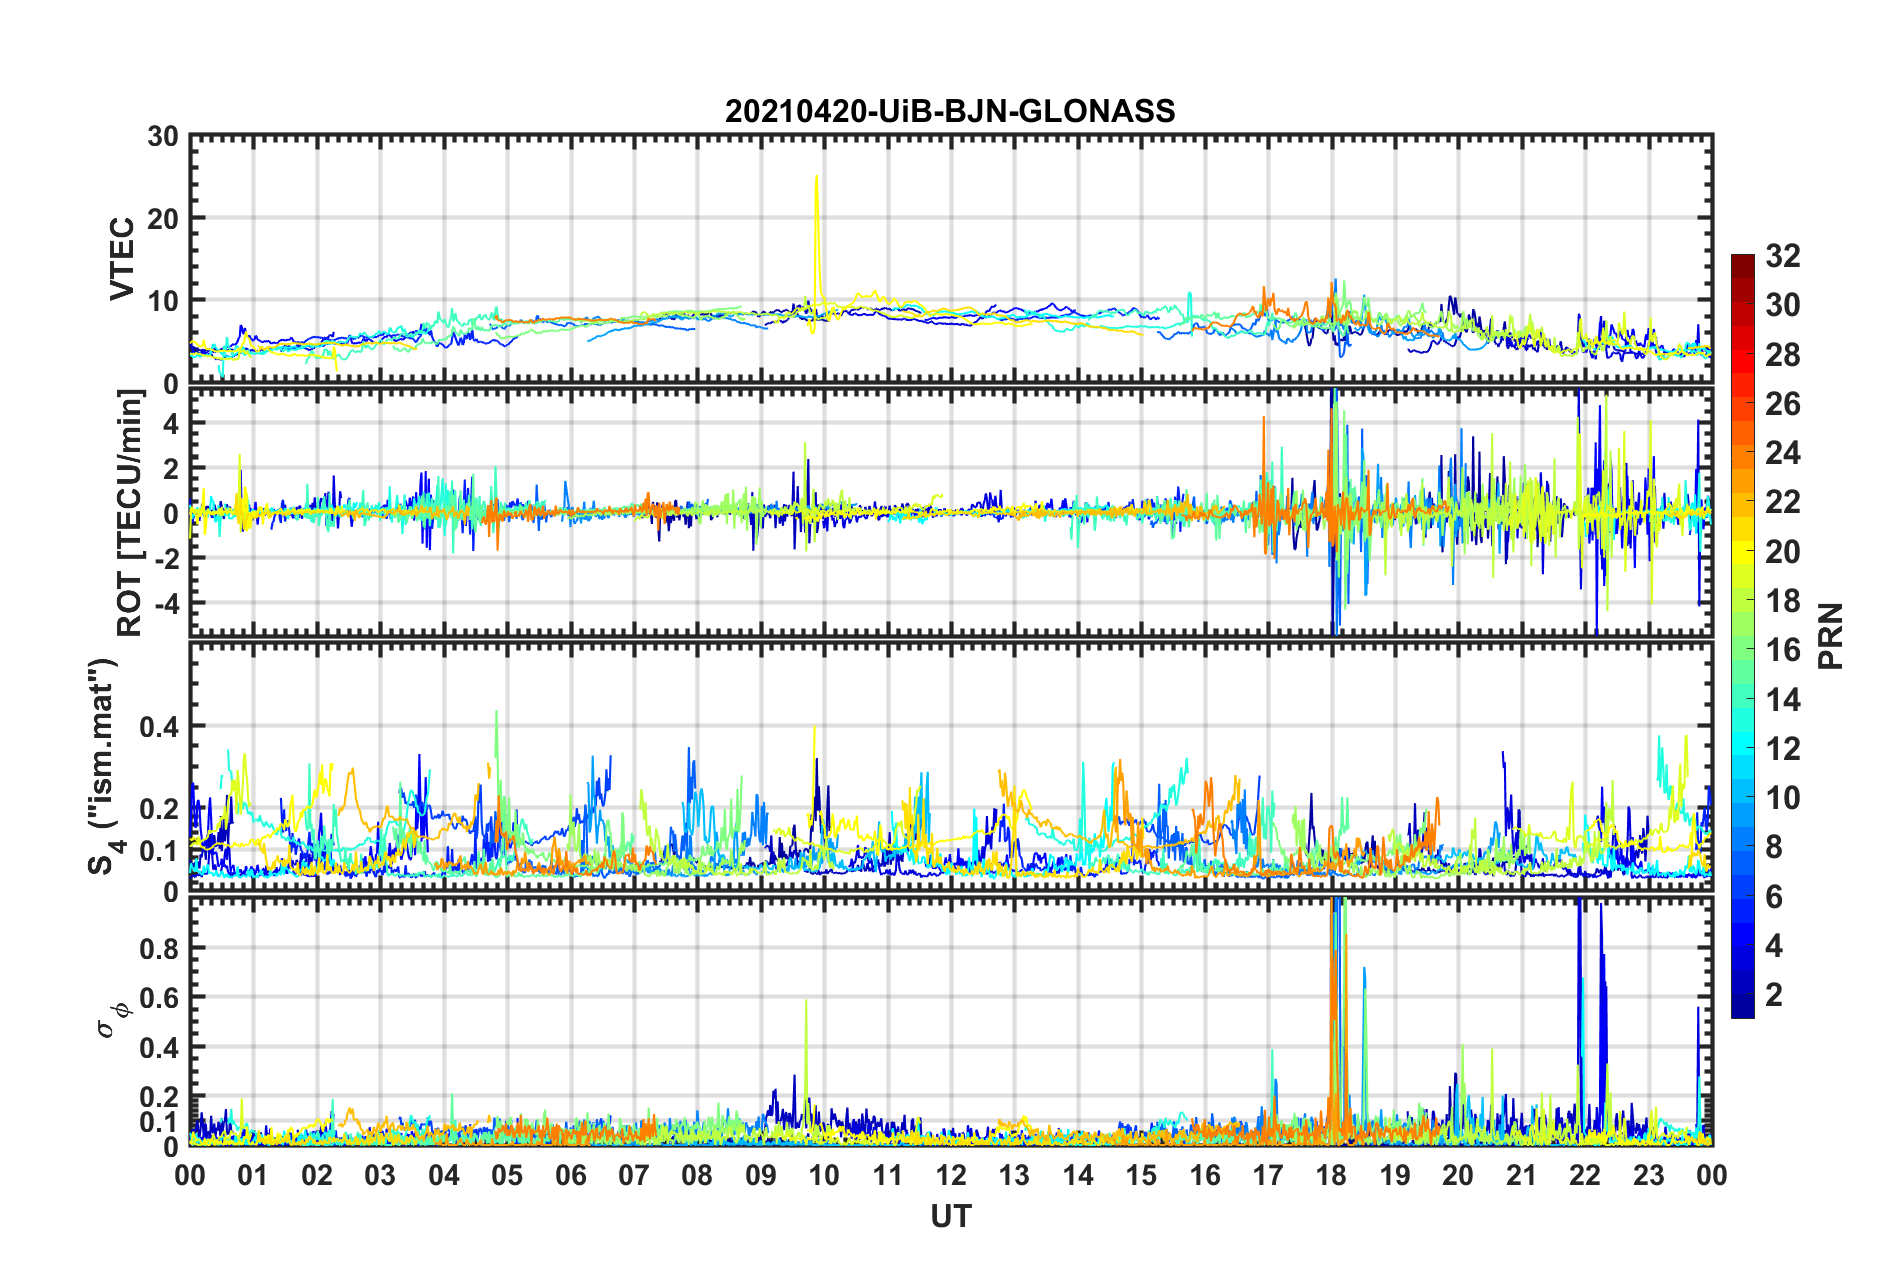Choose colorbar tick value 4
Screen dimensions: 1902x1272
1774,946
